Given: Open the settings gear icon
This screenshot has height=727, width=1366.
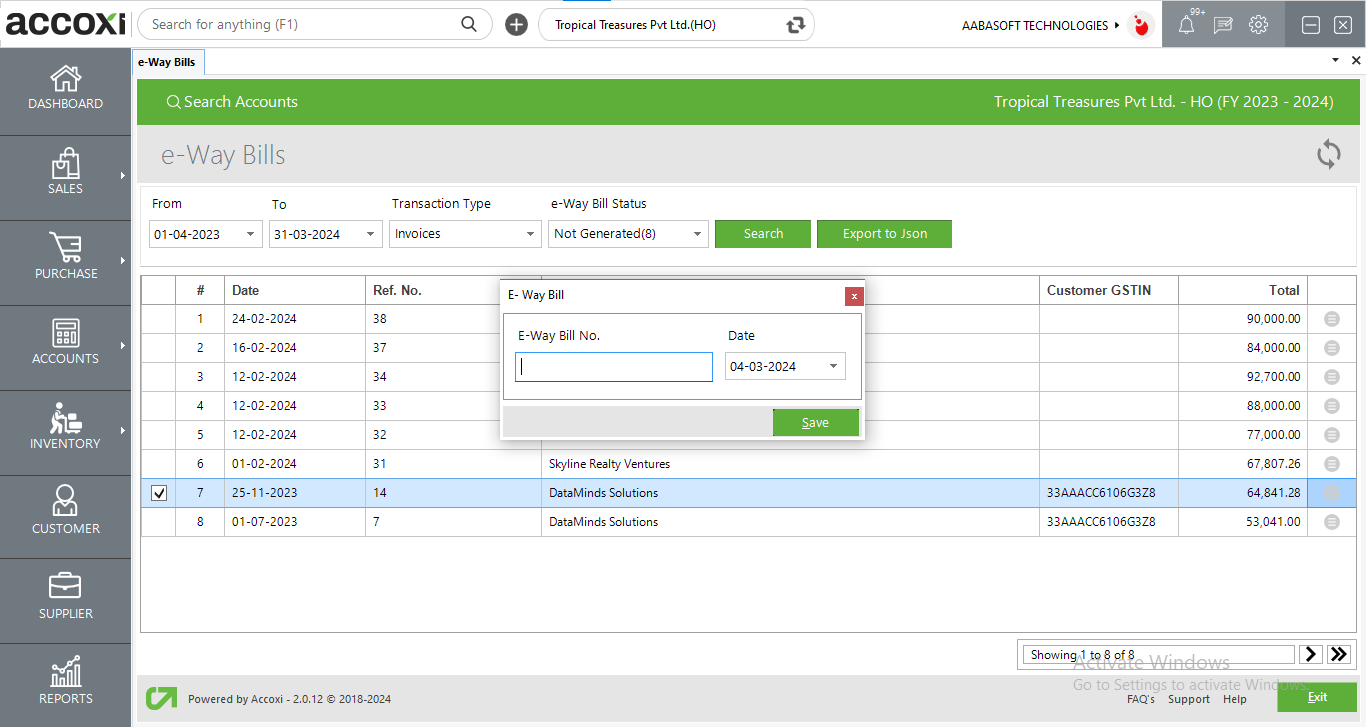Looking at the screenshot, I should tap(1258, 25).
